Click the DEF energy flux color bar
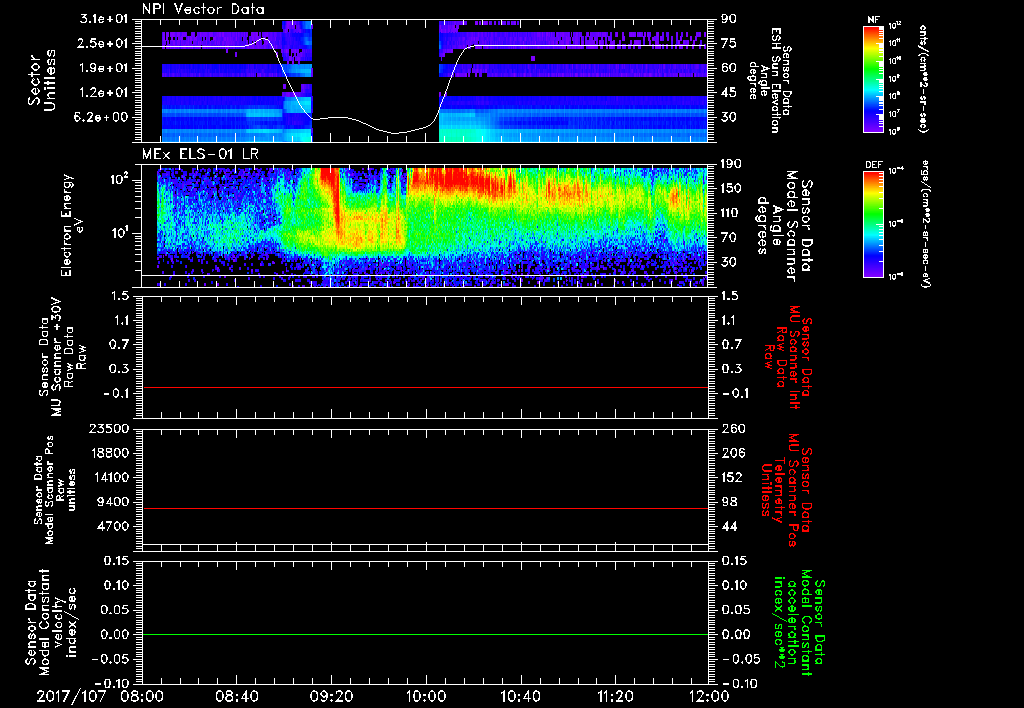This screenshot has width=1024, height=708. [873, 223]
